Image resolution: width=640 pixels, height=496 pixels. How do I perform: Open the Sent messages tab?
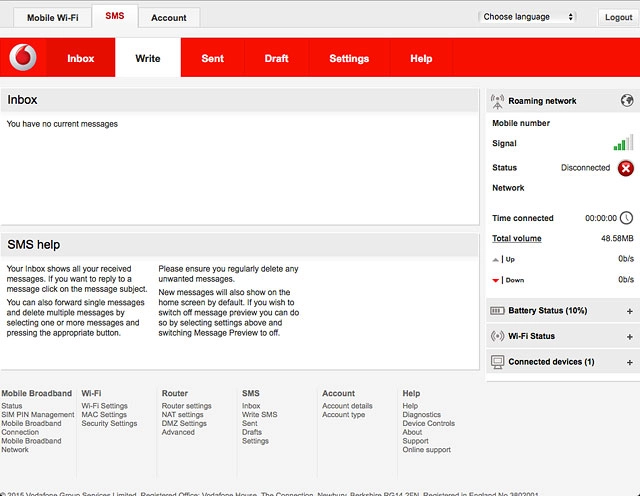pyautogui.click(x=213, y=58)
